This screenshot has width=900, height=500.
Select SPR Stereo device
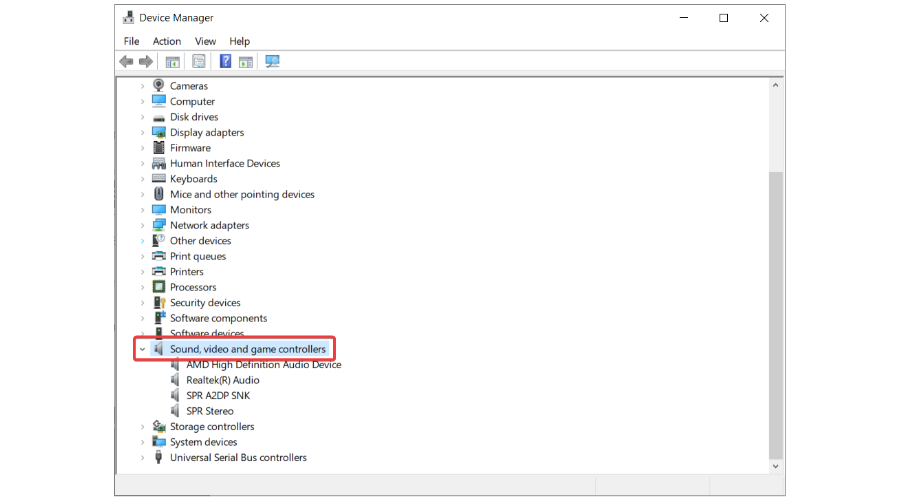point(210,411)
